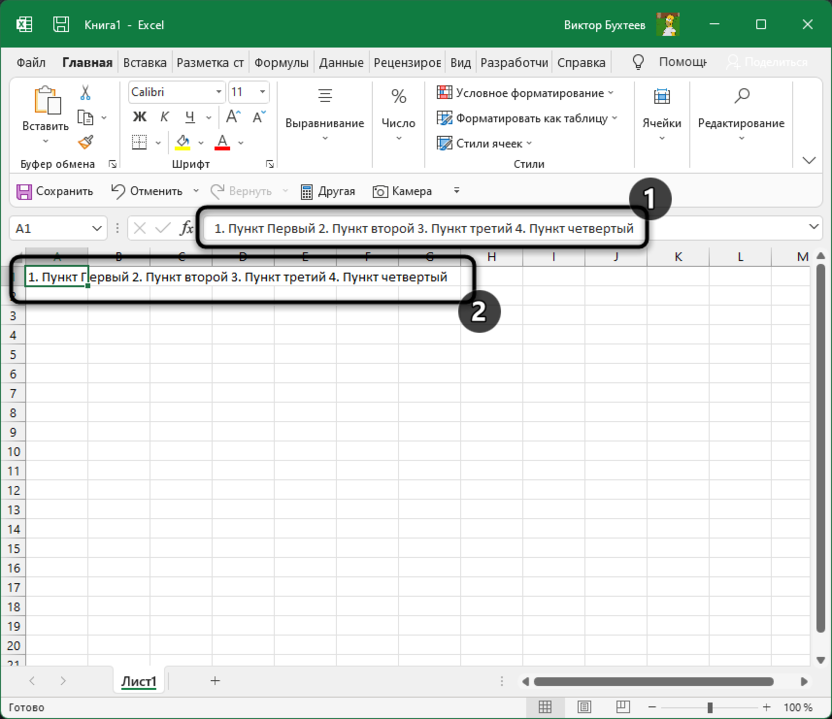
Task: Switch to Page Layout view
Action: (x=584, y=708)
